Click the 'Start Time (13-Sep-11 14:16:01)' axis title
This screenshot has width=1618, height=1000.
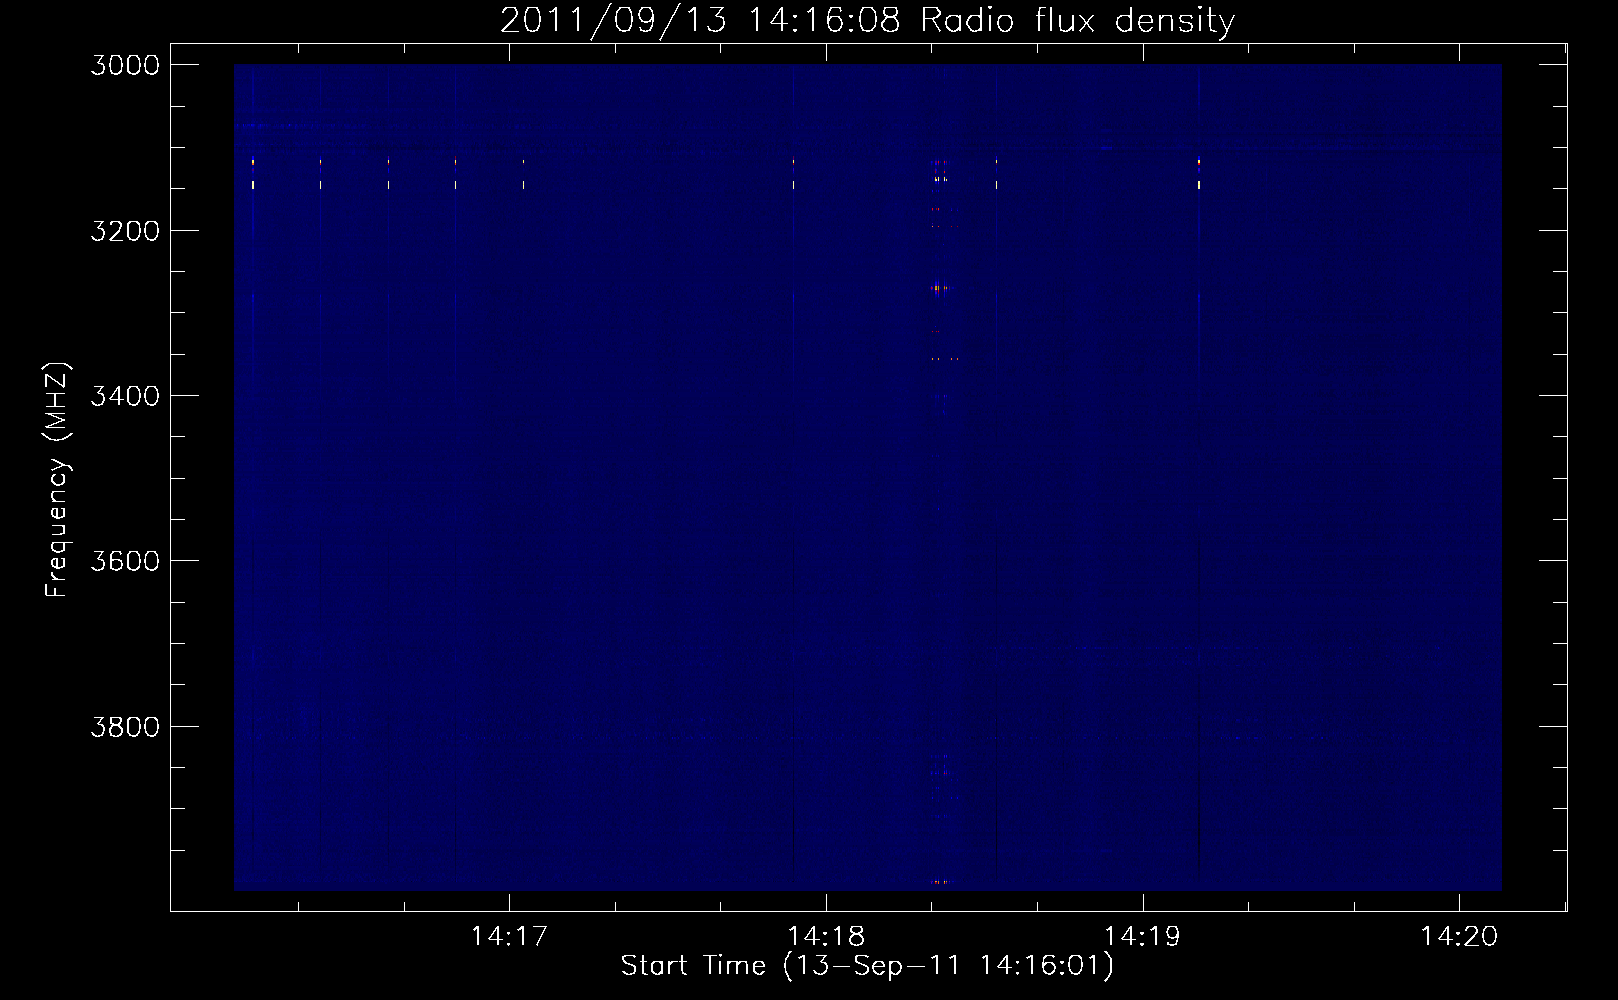point(867,966)
